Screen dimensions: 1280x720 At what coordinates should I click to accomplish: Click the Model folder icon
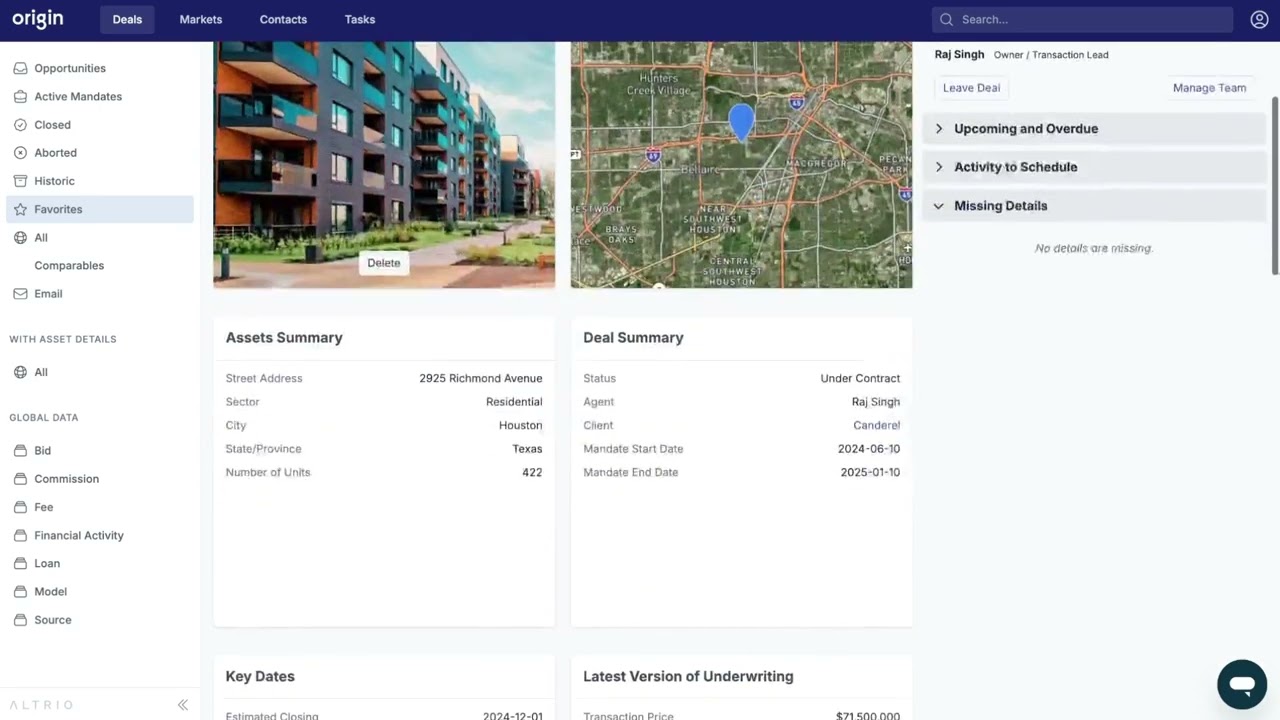20,592
